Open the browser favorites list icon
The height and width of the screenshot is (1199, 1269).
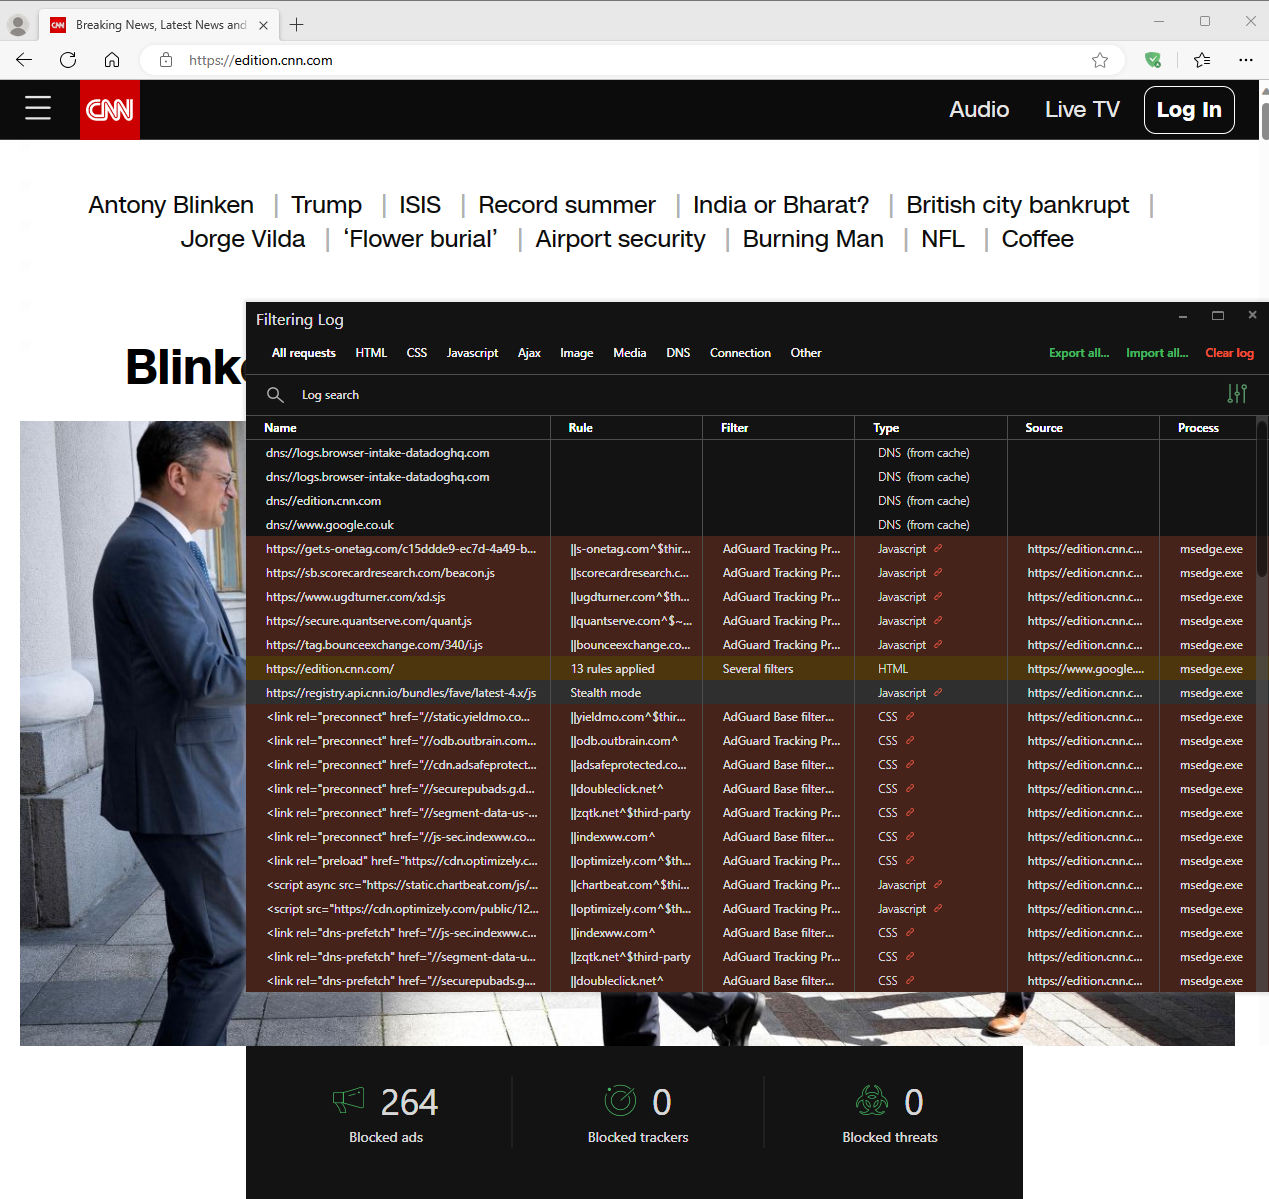1202,60
